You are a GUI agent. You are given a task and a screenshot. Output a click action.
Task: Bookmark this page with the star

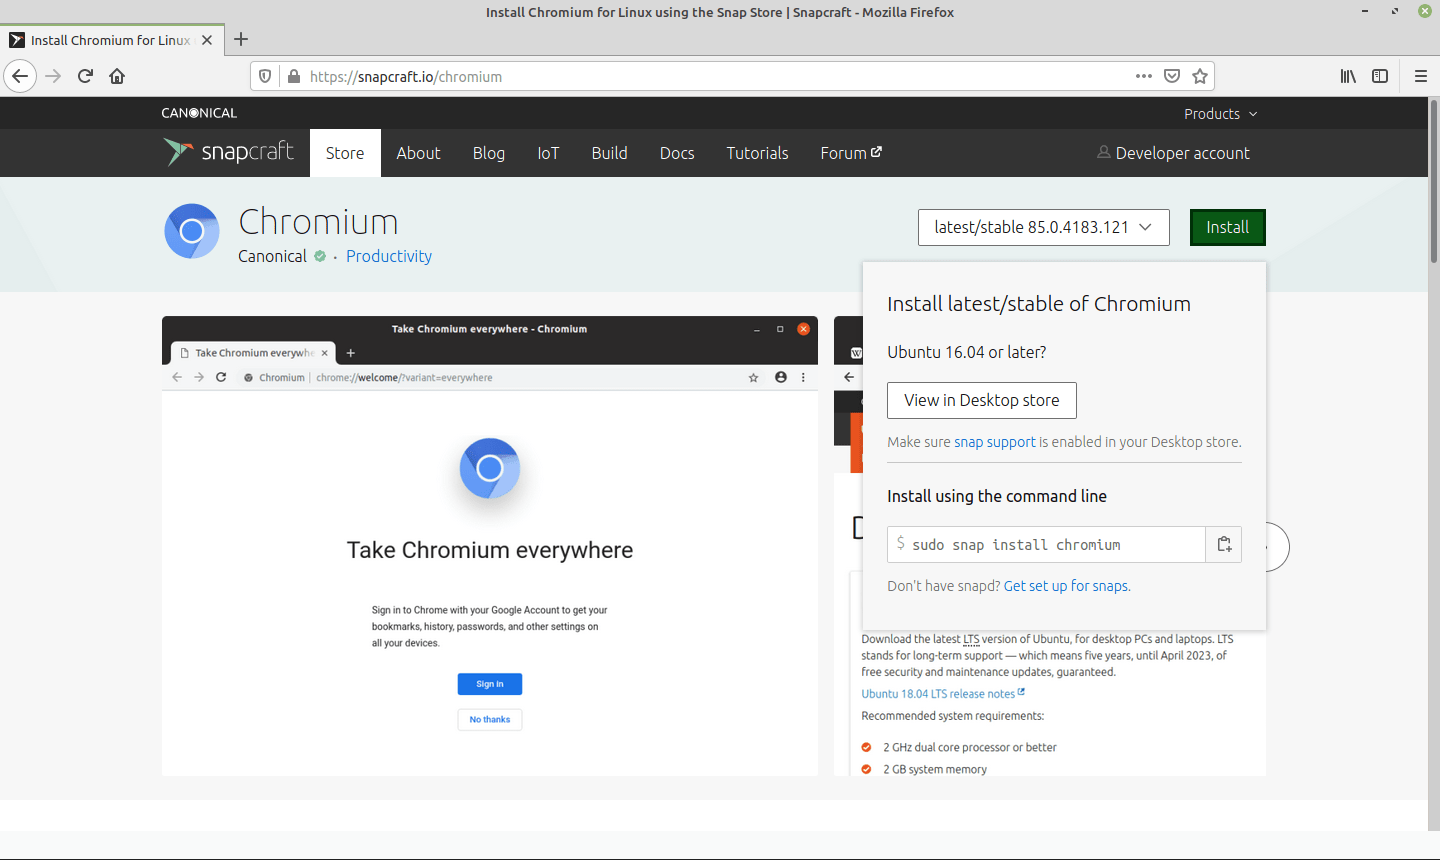coord(1200,76)
